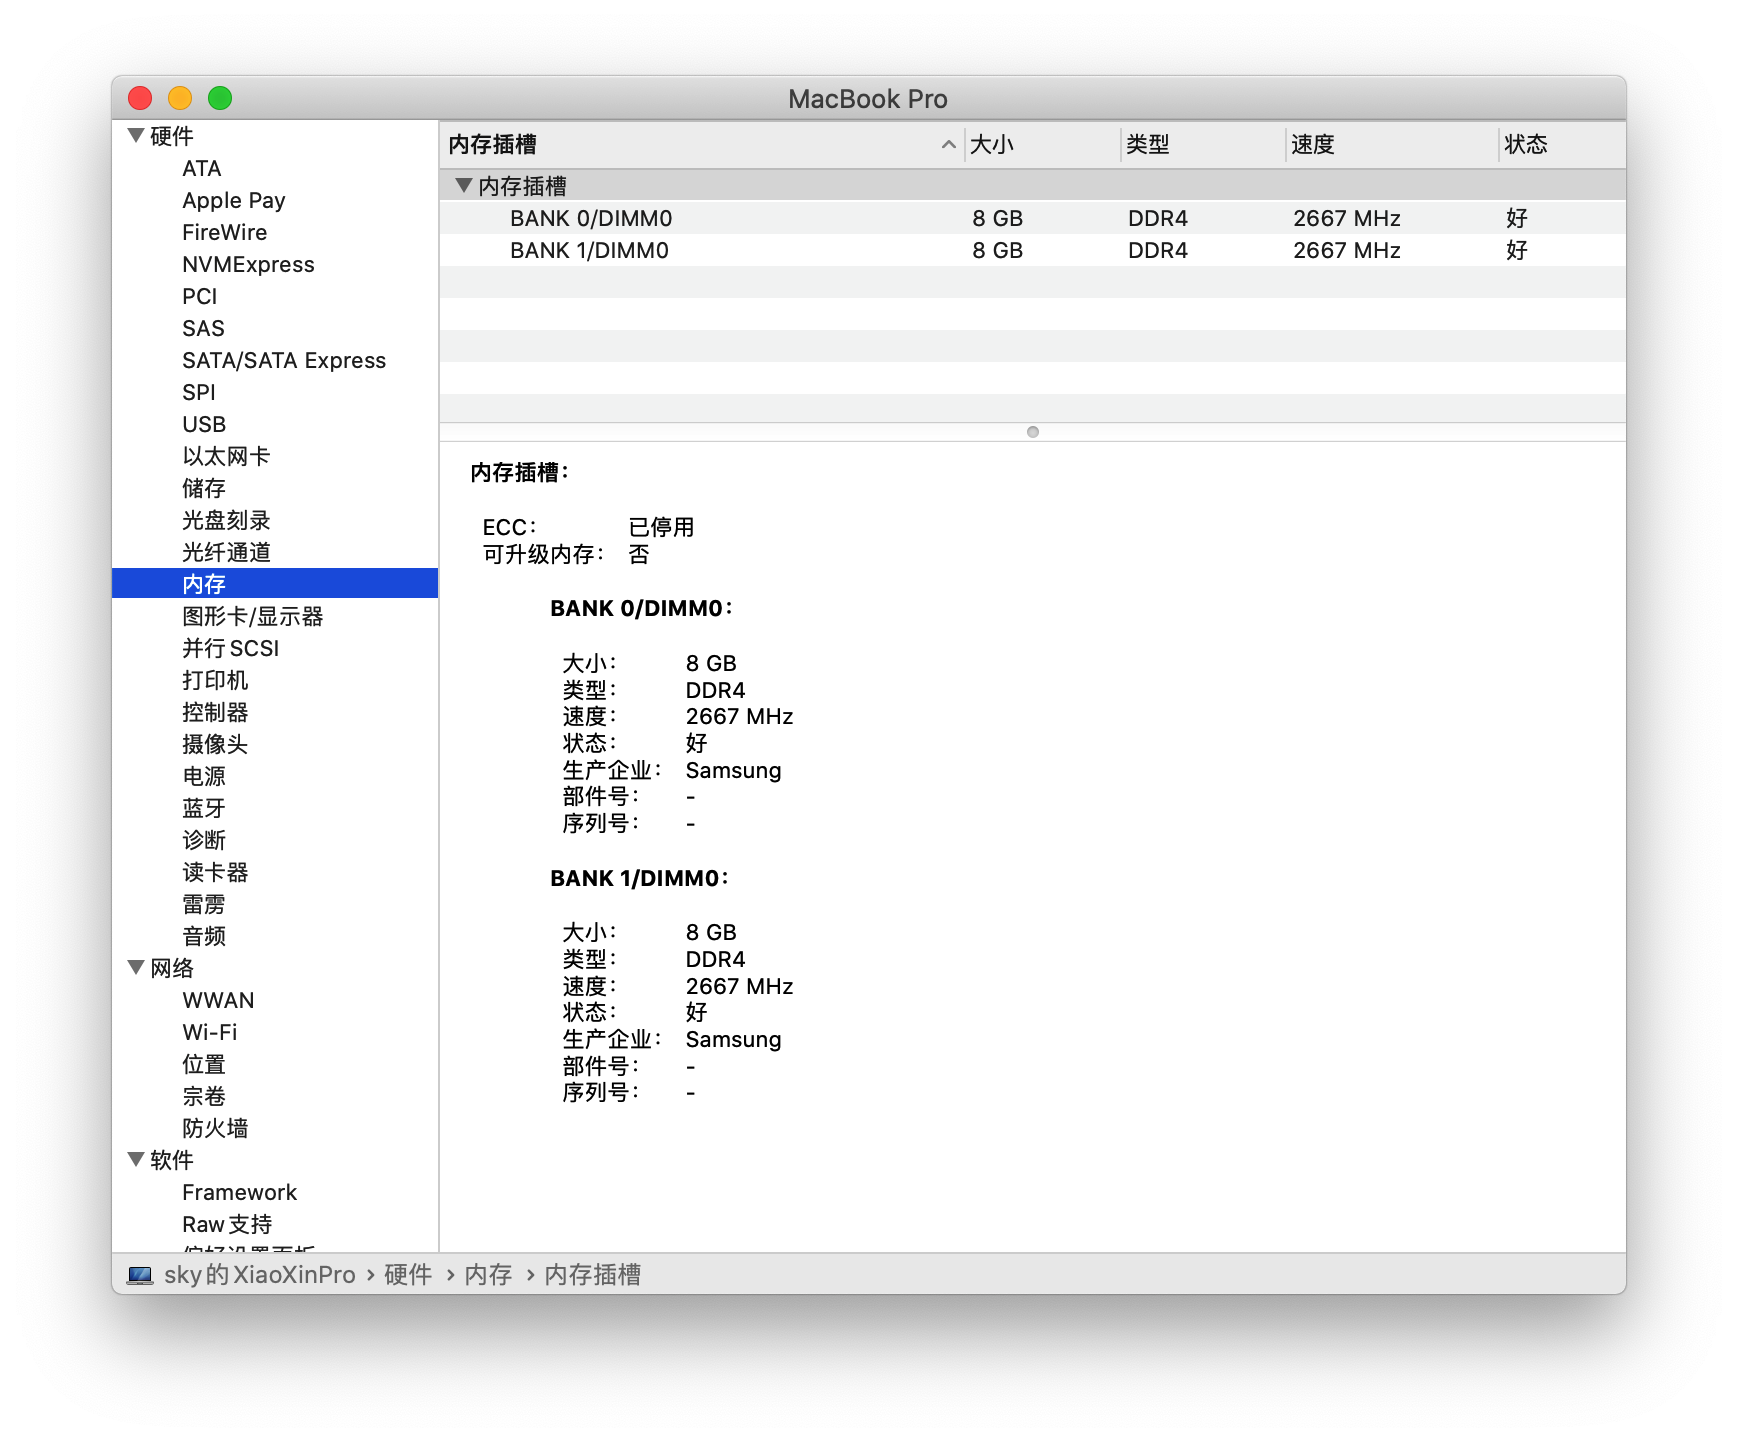The height and width of the screenshot is (1442, 1738).
Task: Select ATA in the sidebar
Action: click(x=202, y=168)
